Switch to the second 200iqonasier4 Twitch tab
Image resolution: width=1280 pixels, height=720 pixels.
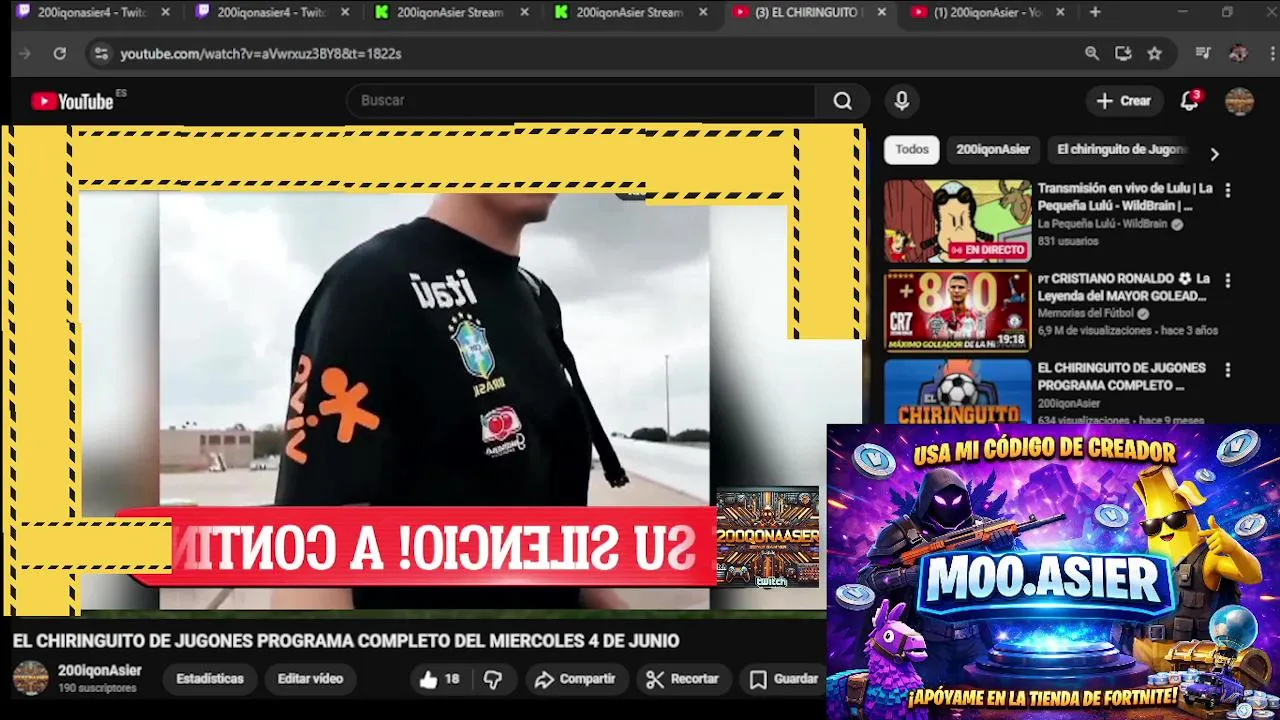point(271,13)
